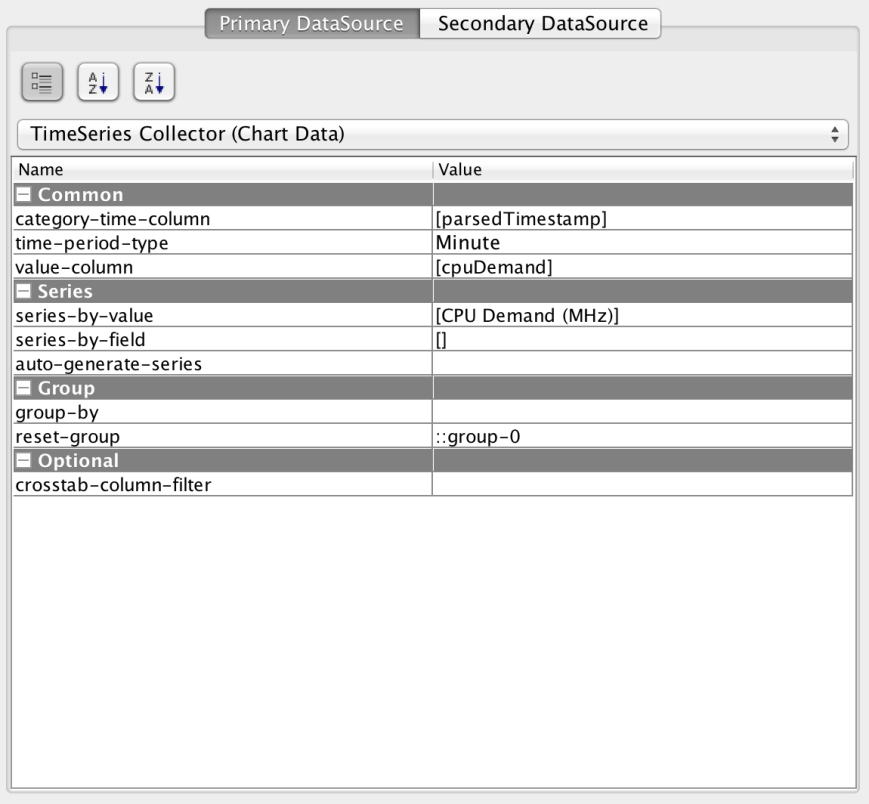The width and height of the screenshot is (869, 804).
Task: Sort properties descending Z to A
Action: [153, 82]
